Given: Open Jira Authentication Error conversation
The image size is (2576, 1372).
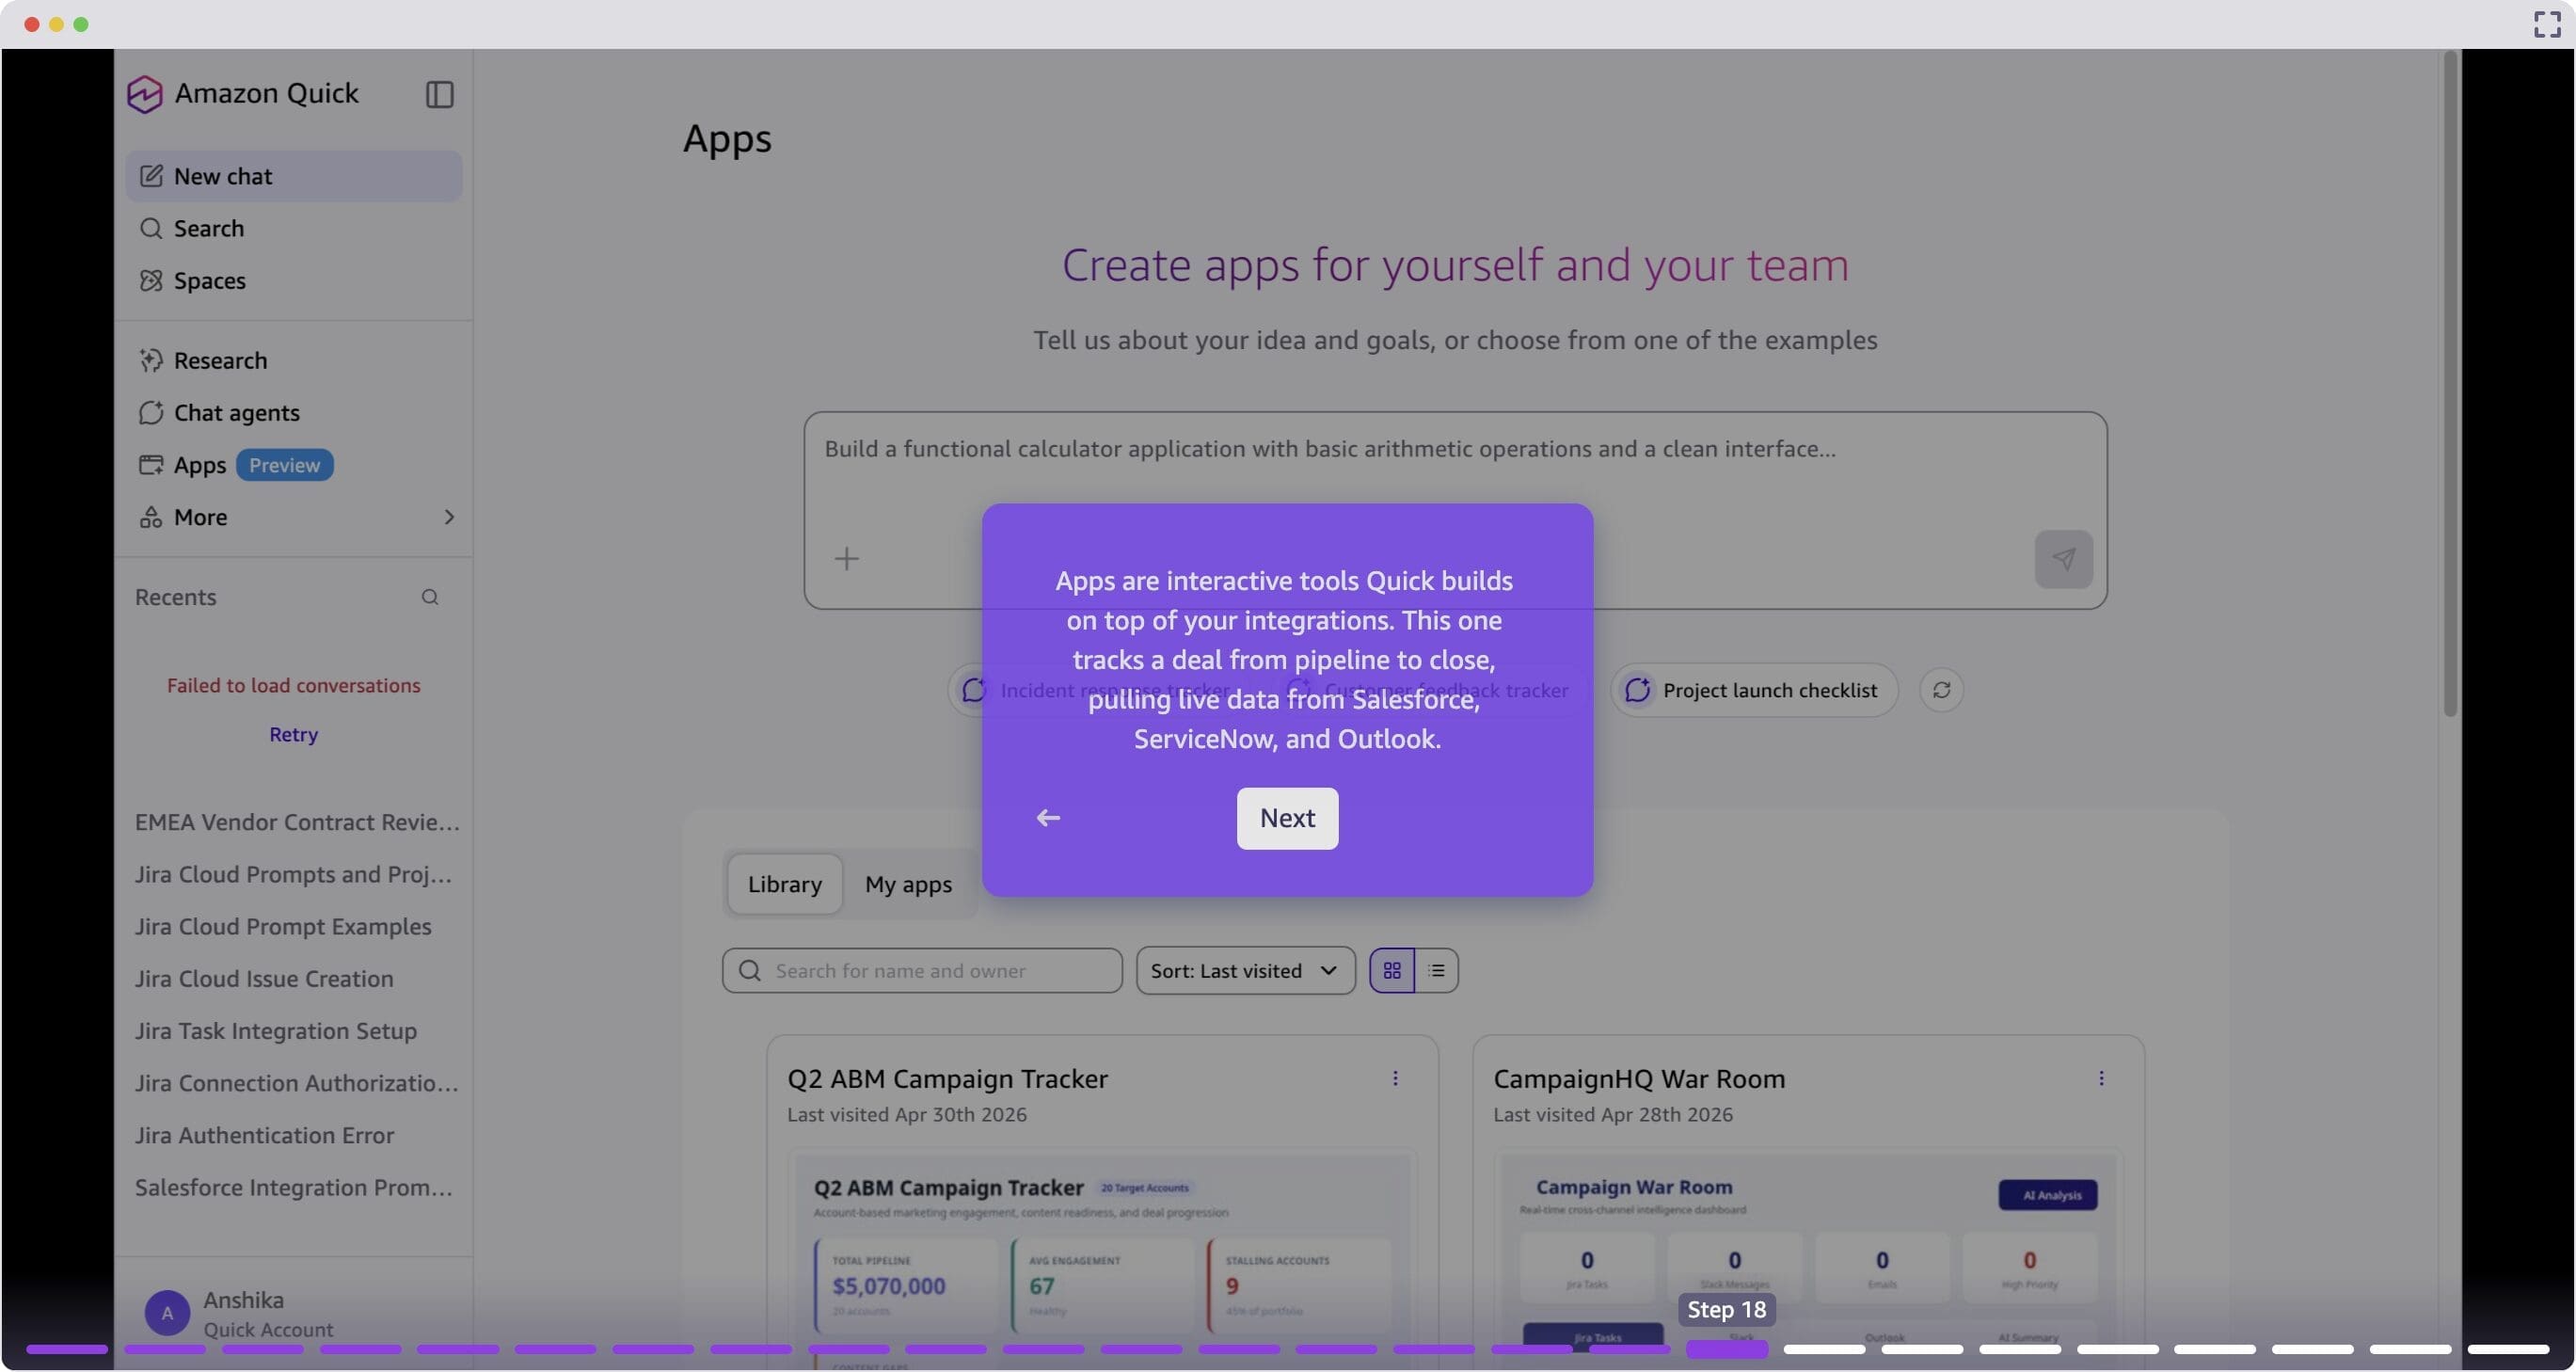Looking at the screenshot, I should [264, 1135].
